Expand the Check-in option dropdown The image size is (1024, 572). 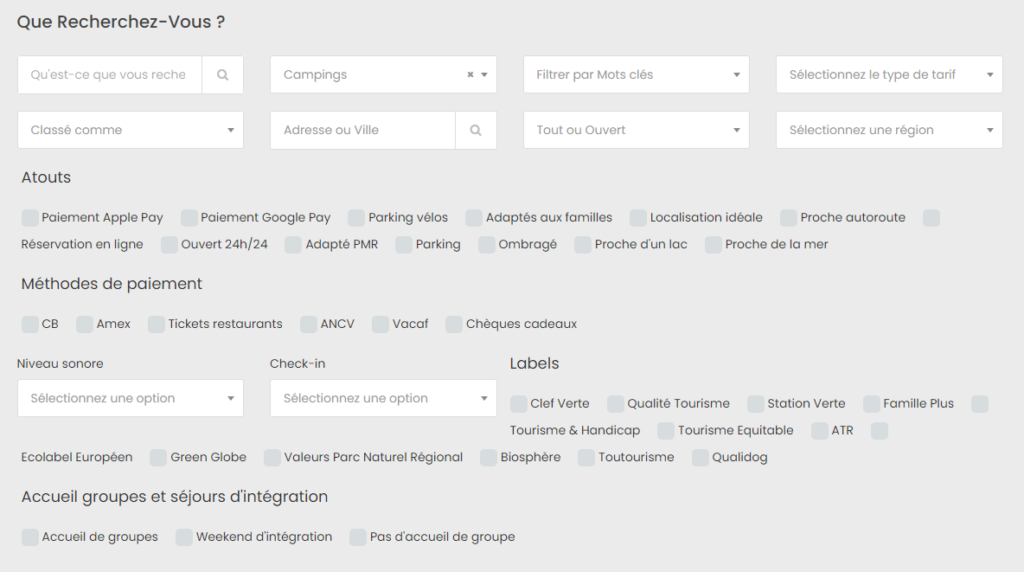383,398
